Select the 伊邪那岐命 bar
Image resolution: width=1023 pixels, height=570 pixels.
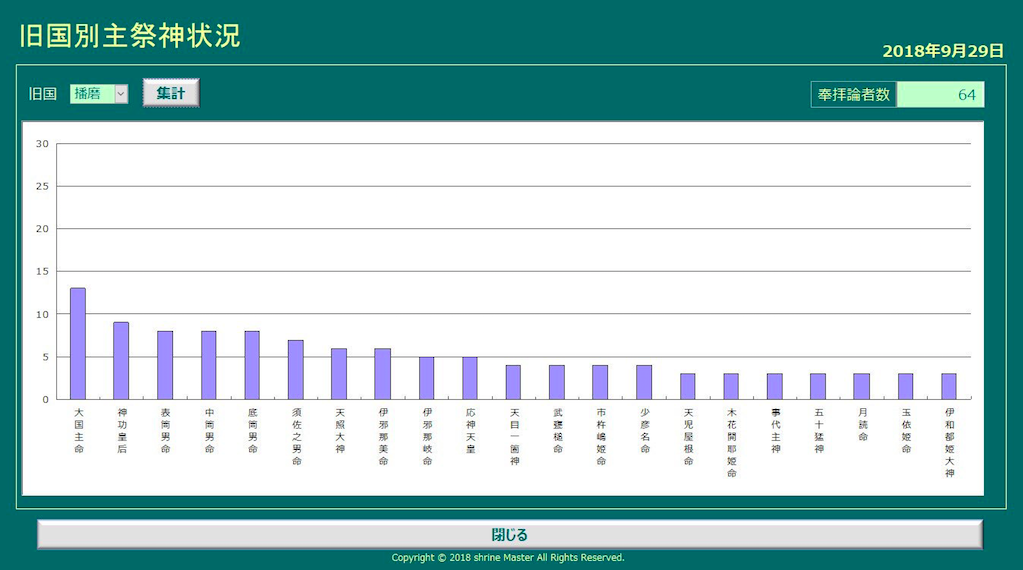426,378
